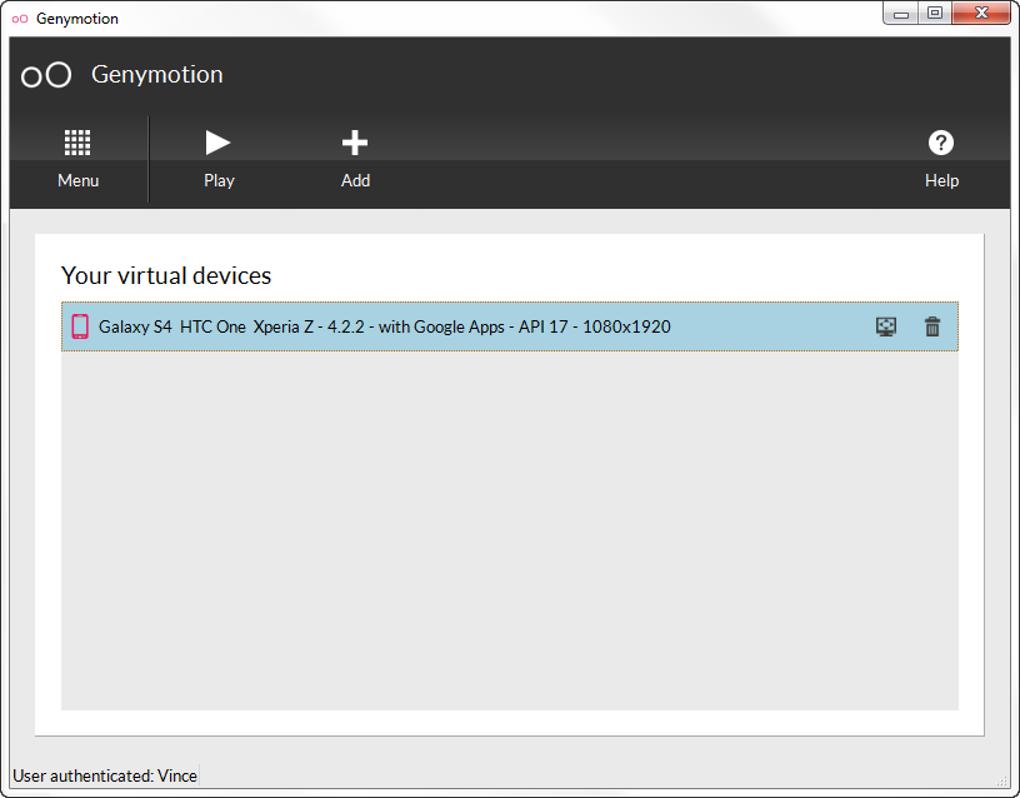The width and height of the screenshot is (1020, 798).
Task: Click the resize grip in the window corner
Action: [x=1002, y=781]
